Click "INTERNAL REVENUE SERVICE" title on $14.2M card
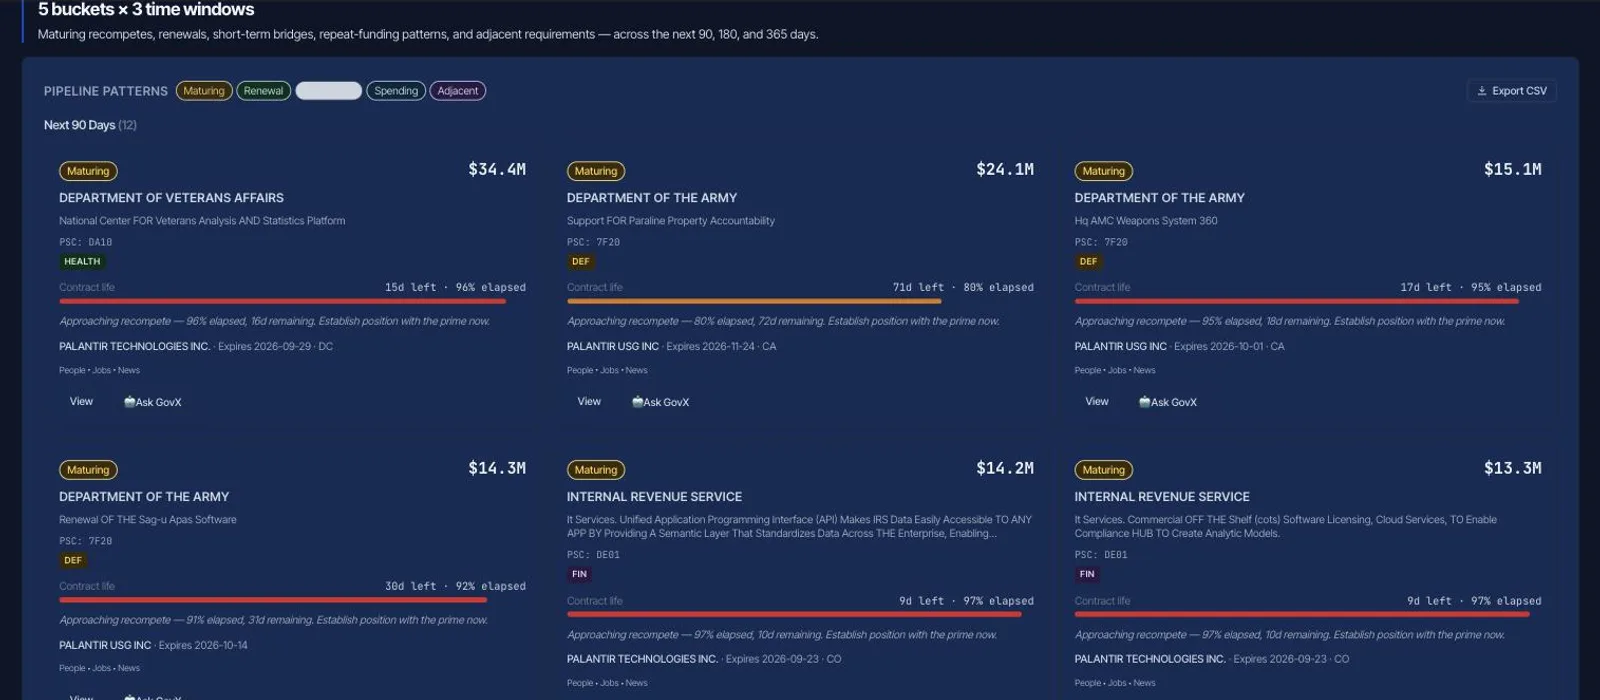The image size is (1600, 700). (x=654, y=497)
